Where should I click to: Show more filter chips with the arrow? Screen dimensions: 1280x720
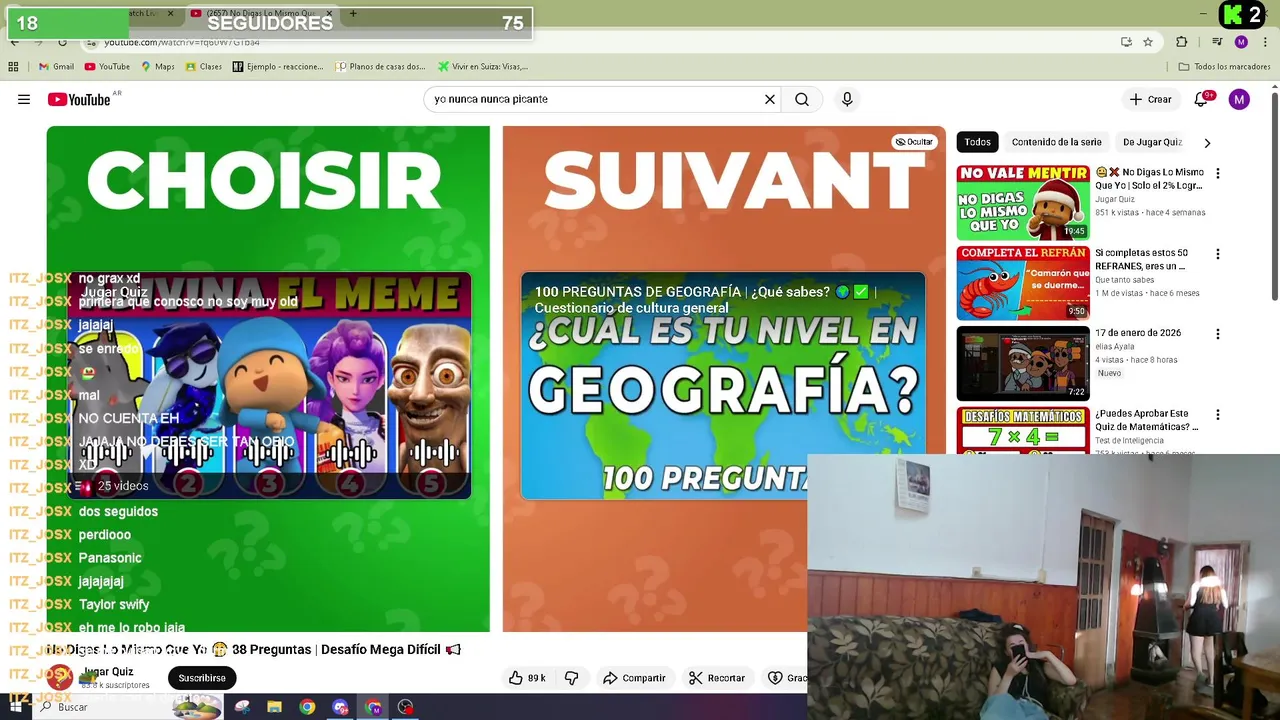click(1207, 143)
